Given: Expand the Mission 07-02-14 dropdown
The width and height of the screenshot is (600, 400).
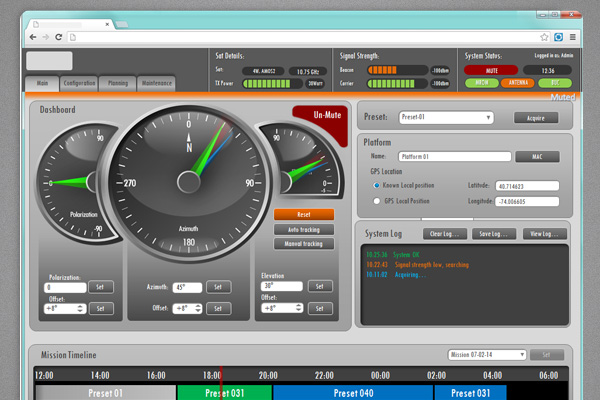Looking at the screenshot, I should click(487, 354).
